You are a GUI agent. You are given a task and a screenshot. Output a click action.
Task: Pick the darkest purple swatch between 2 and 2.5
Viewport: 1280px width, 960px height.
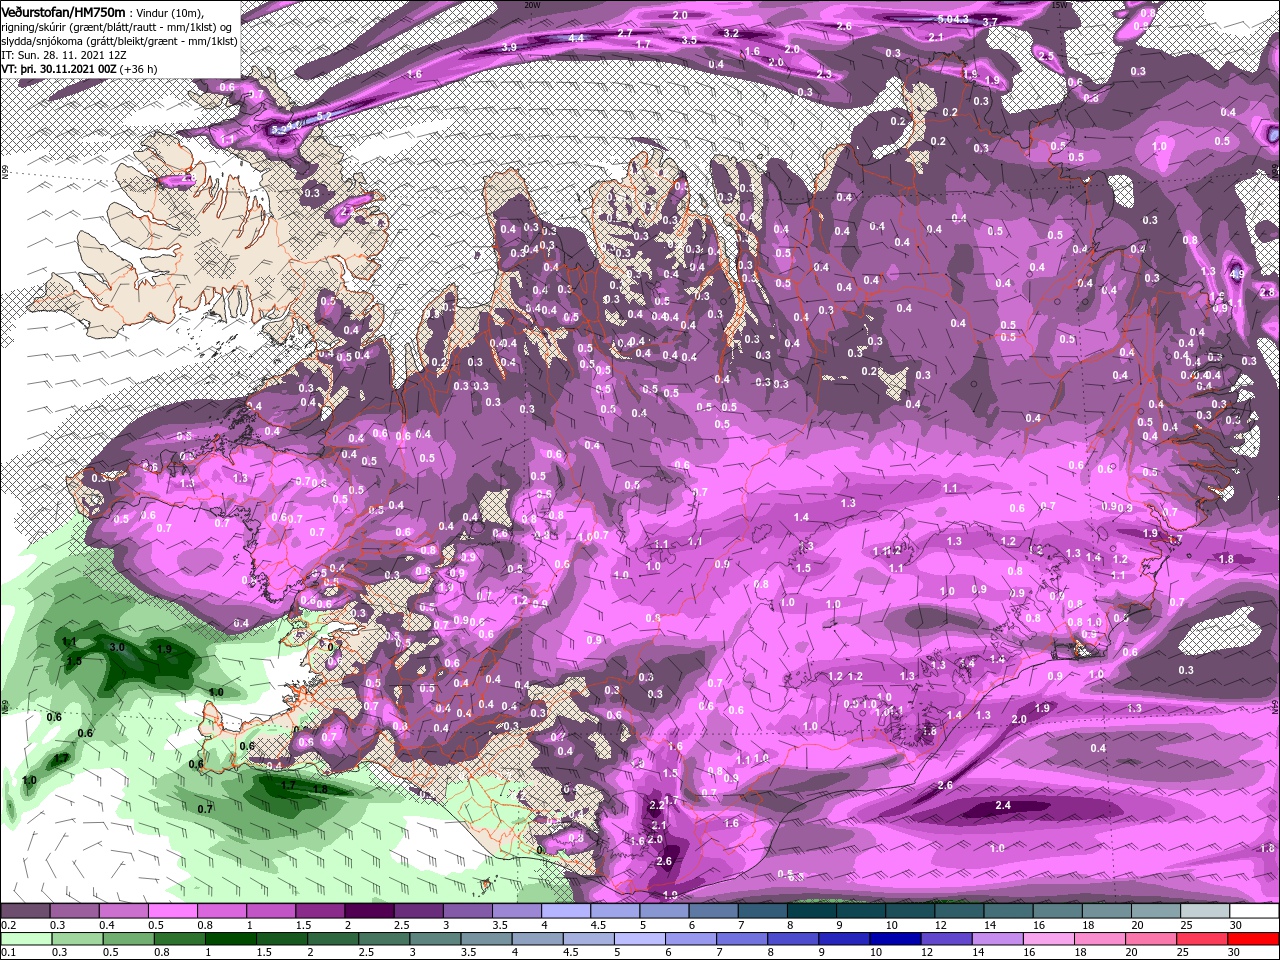point(369,911)
